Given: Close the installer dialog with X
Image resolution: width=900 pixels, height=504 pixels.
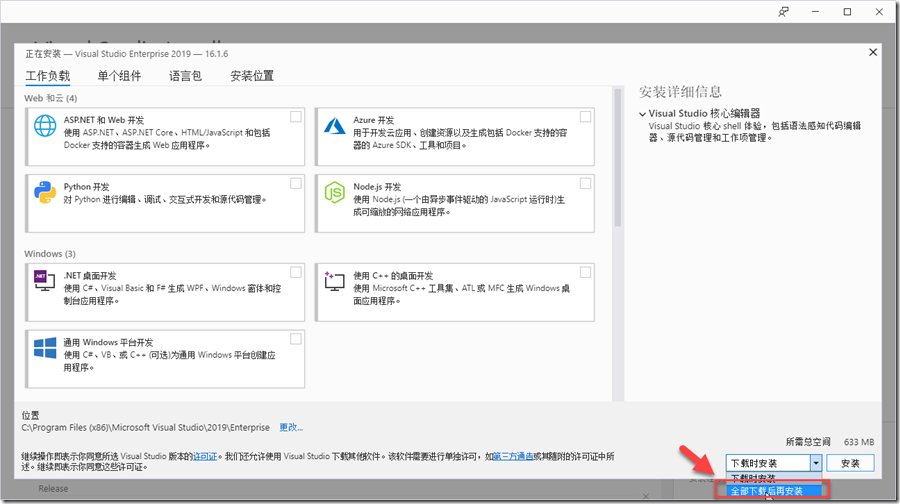Looking at the screenshot, I should tap(872, 52).
